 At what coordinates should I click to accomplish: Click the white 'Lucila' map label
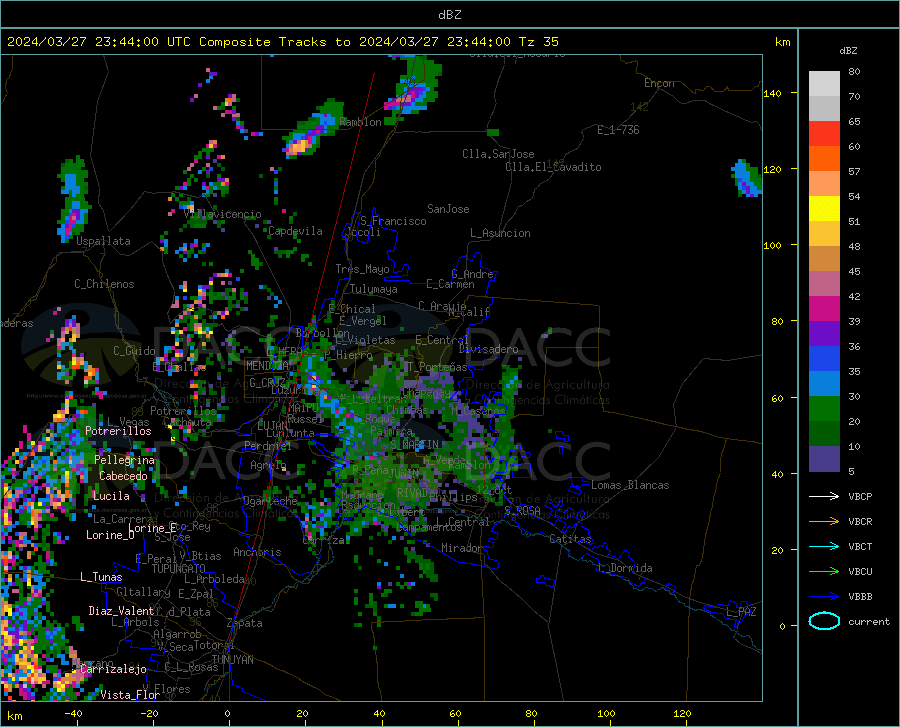point(111,496)
